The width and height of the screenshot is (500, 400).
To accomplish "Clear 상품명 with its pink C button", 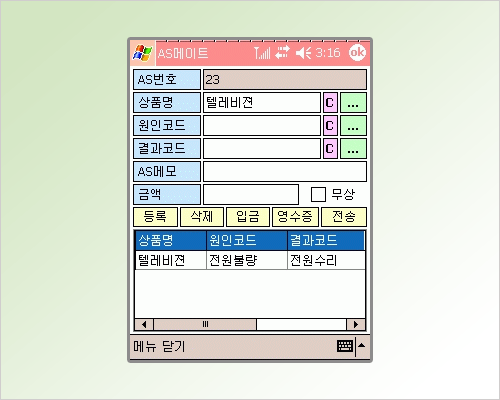I will [x=330, y=103].
